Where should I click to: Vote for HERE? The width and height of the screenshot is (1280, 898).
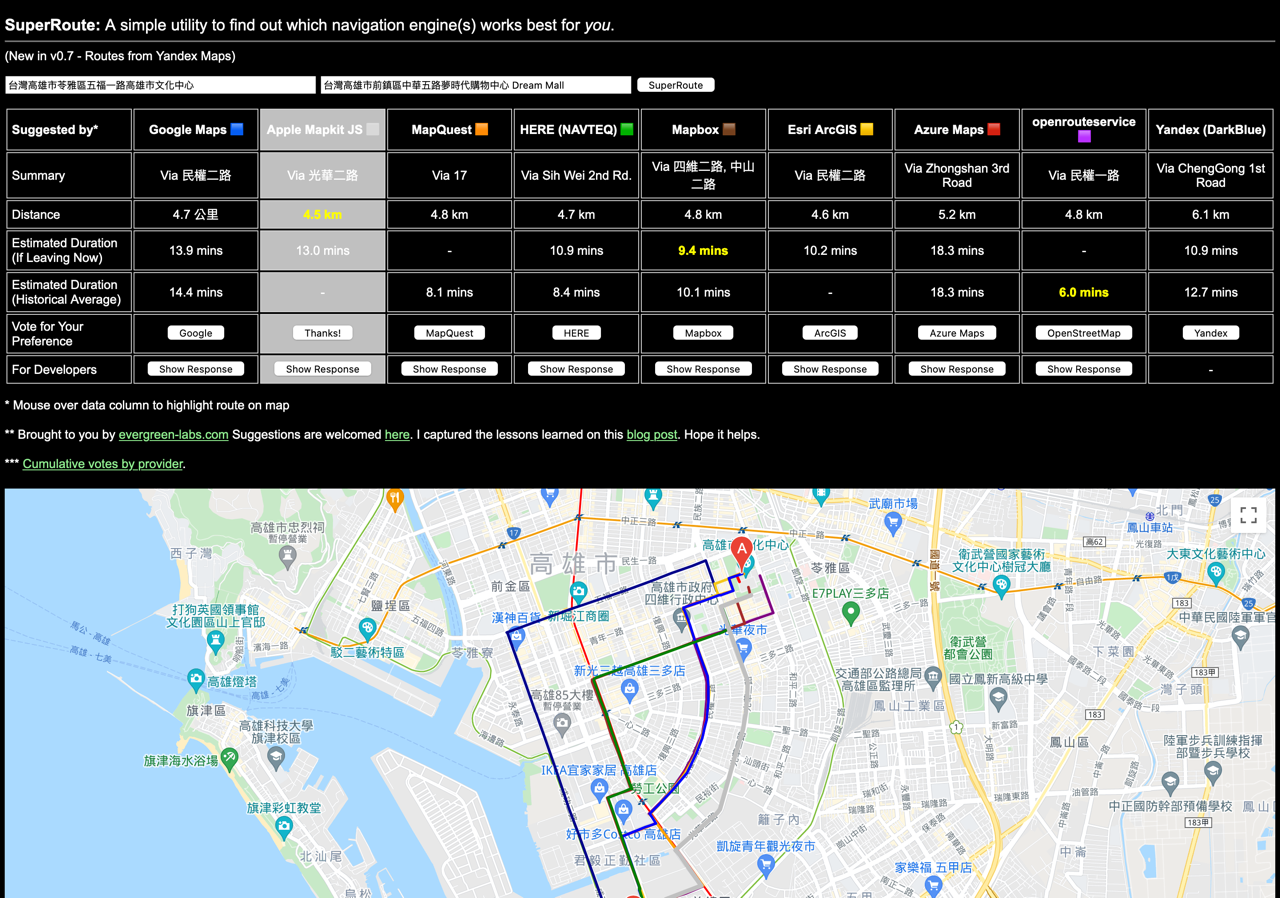click(577, 333)
